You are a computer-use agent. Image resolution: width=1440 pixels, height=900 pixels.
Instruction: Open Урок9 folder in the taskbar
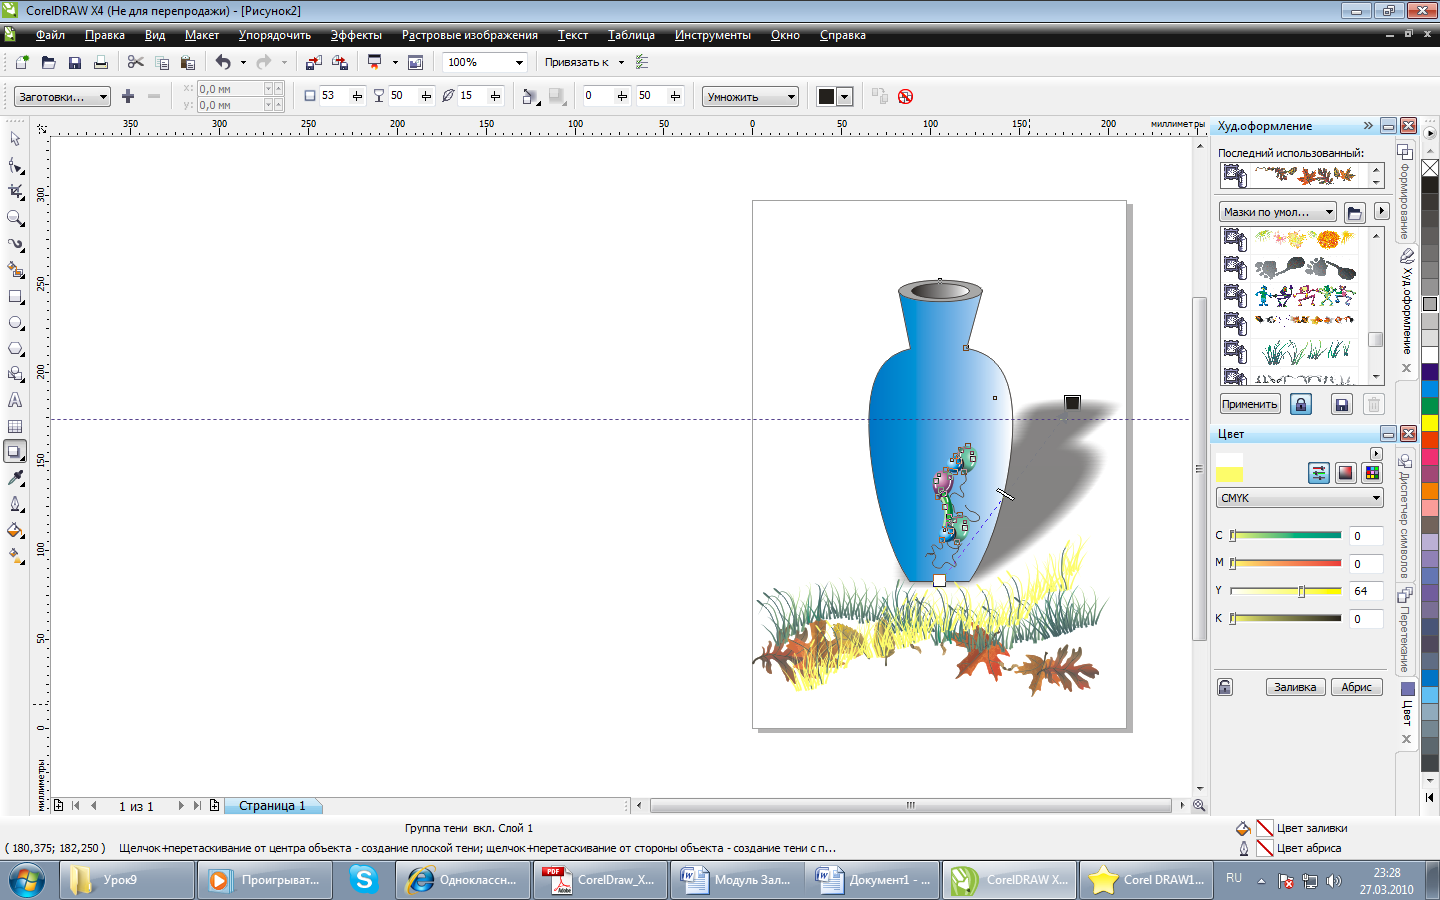[128, 880]
